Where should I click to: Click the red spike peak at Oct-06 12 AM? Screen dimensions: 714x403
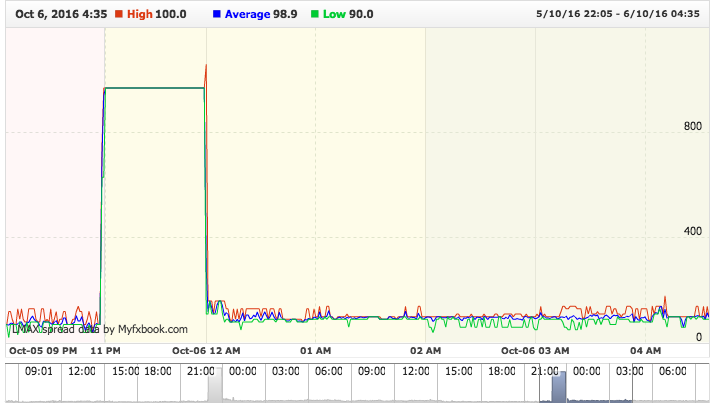(206, 66)
